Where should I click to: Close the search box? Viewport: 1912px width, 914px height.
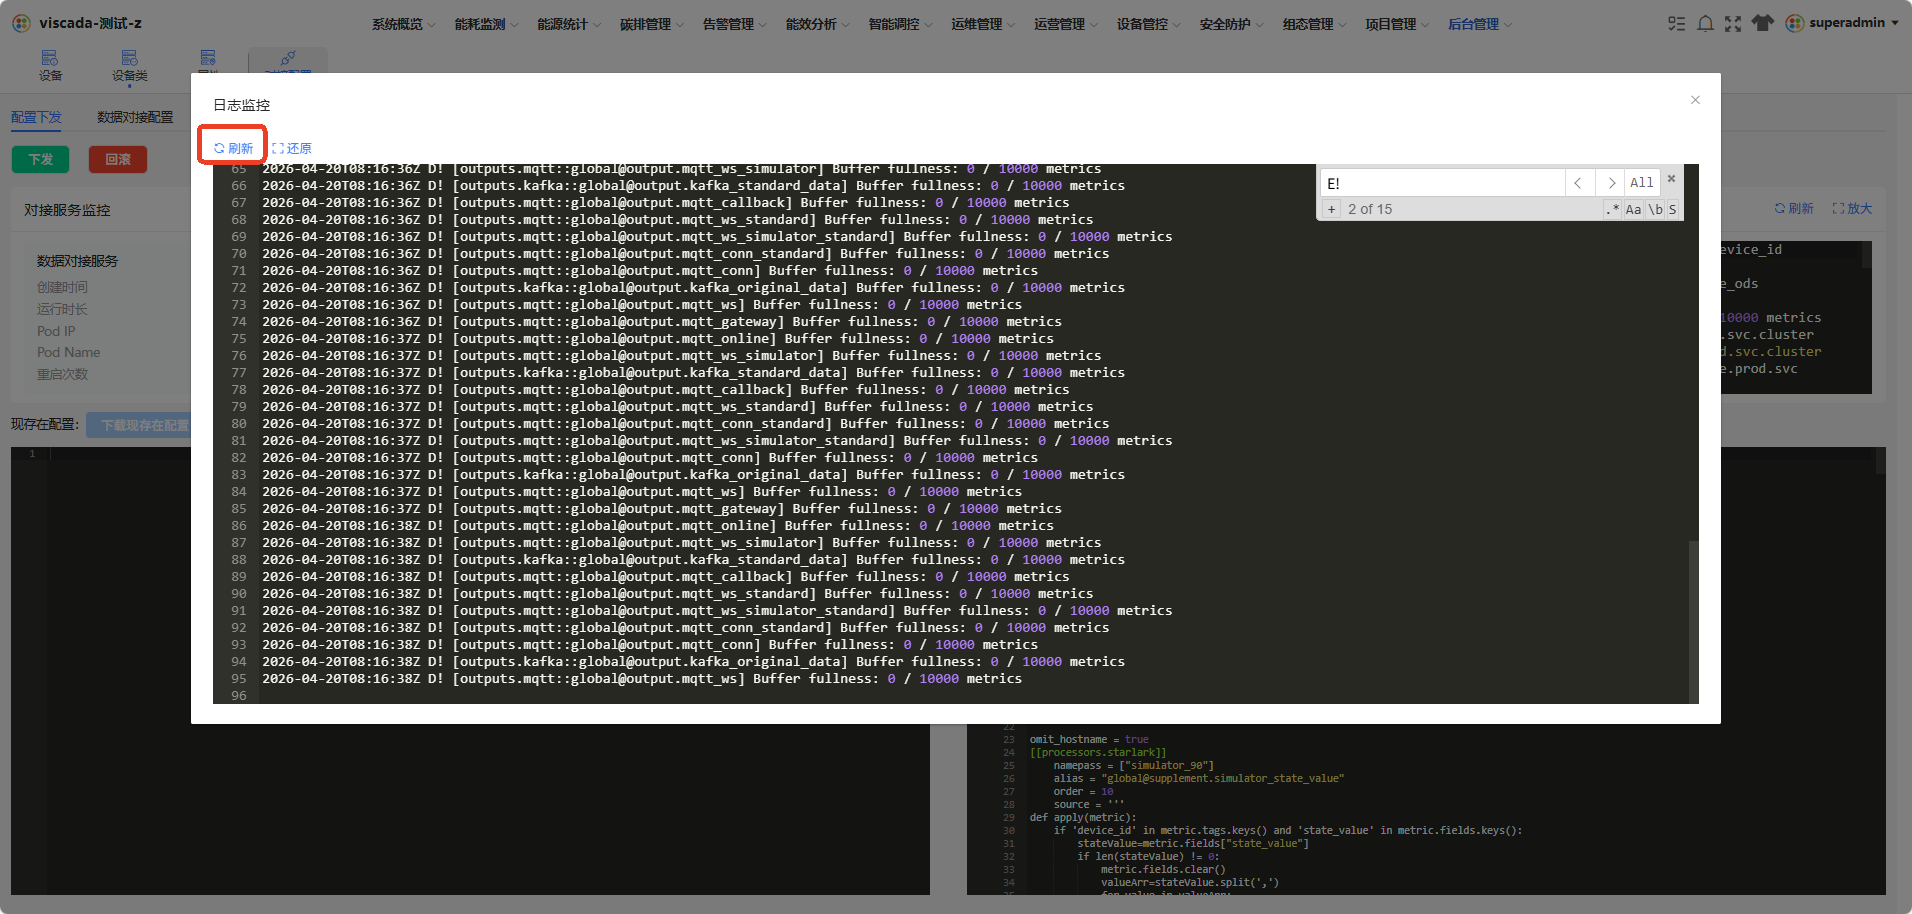pos(1671,179)
